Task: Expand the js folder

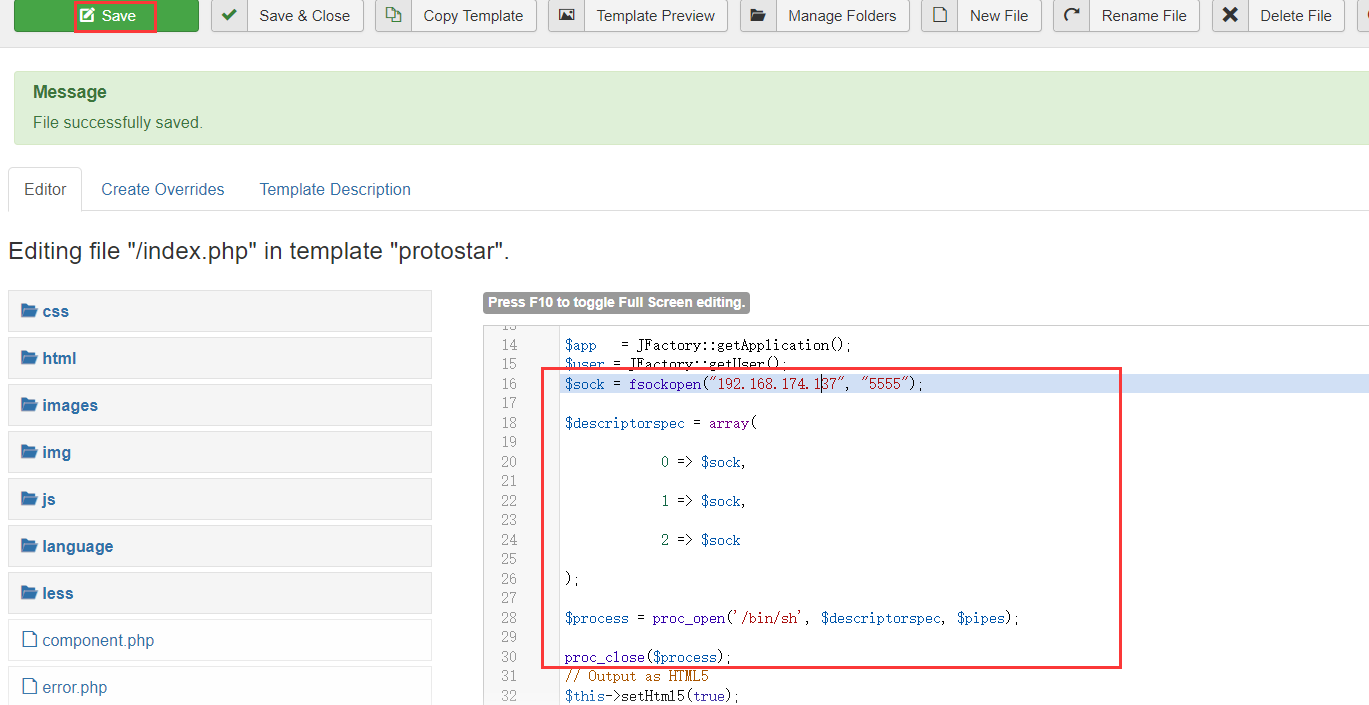Action: 220,499
